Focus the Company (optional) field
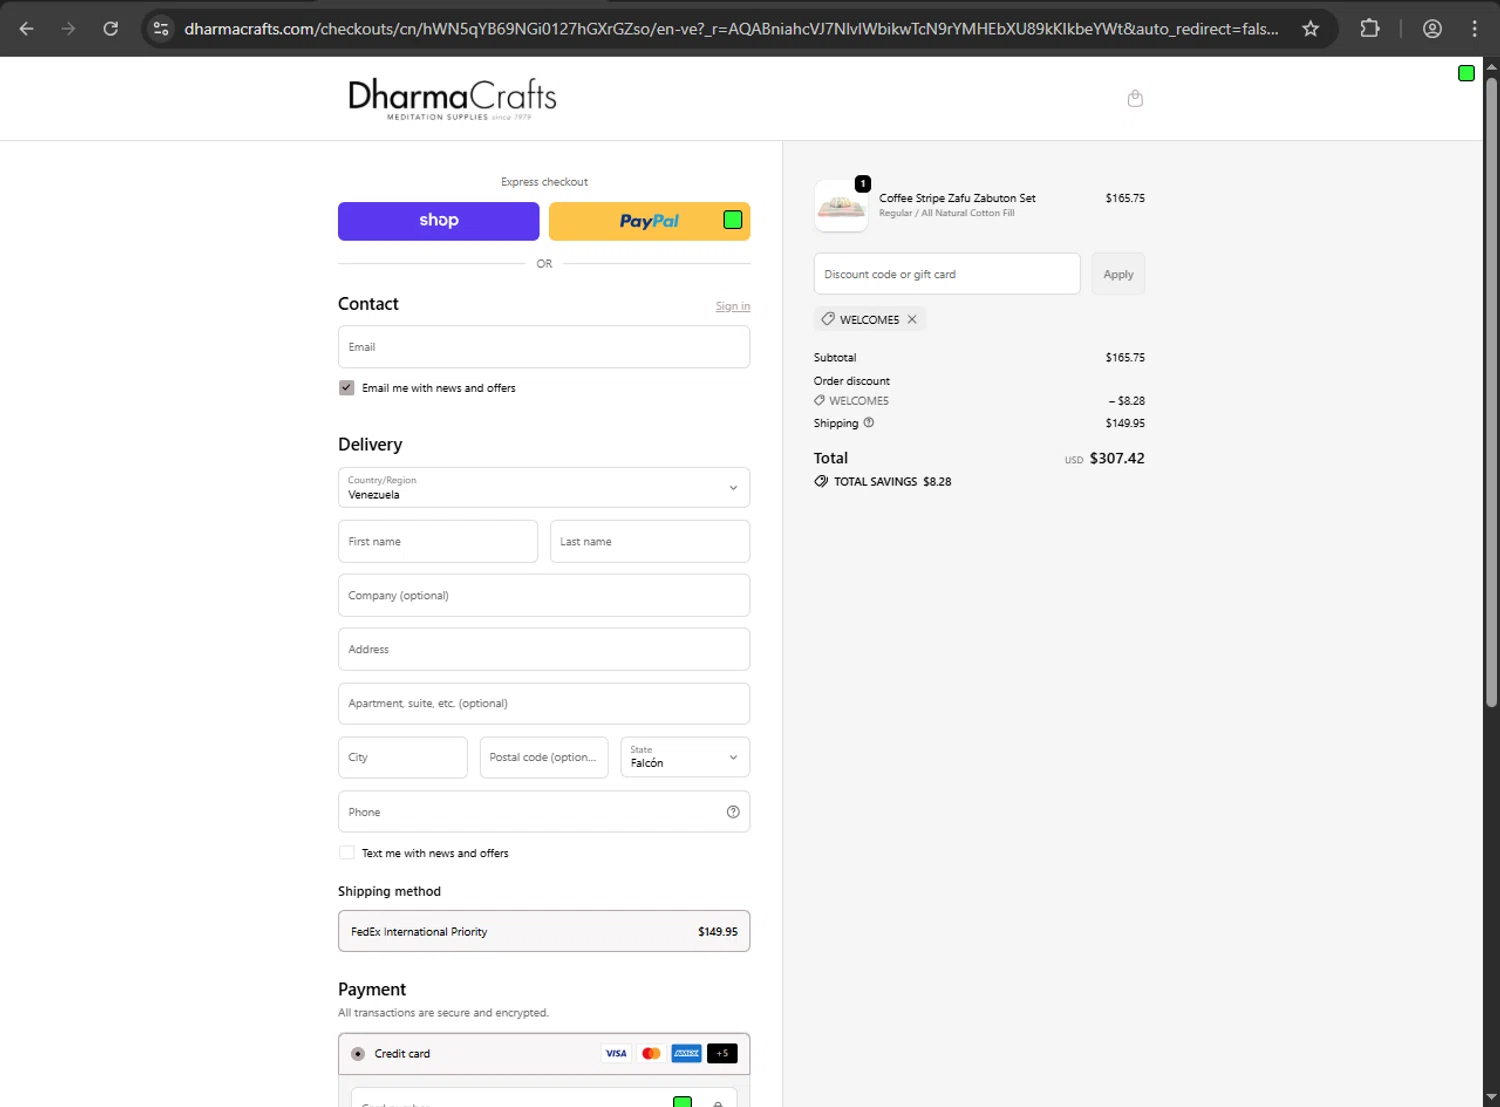The height and width of the screenshot is (1107, 1500). tap(544, 595)
